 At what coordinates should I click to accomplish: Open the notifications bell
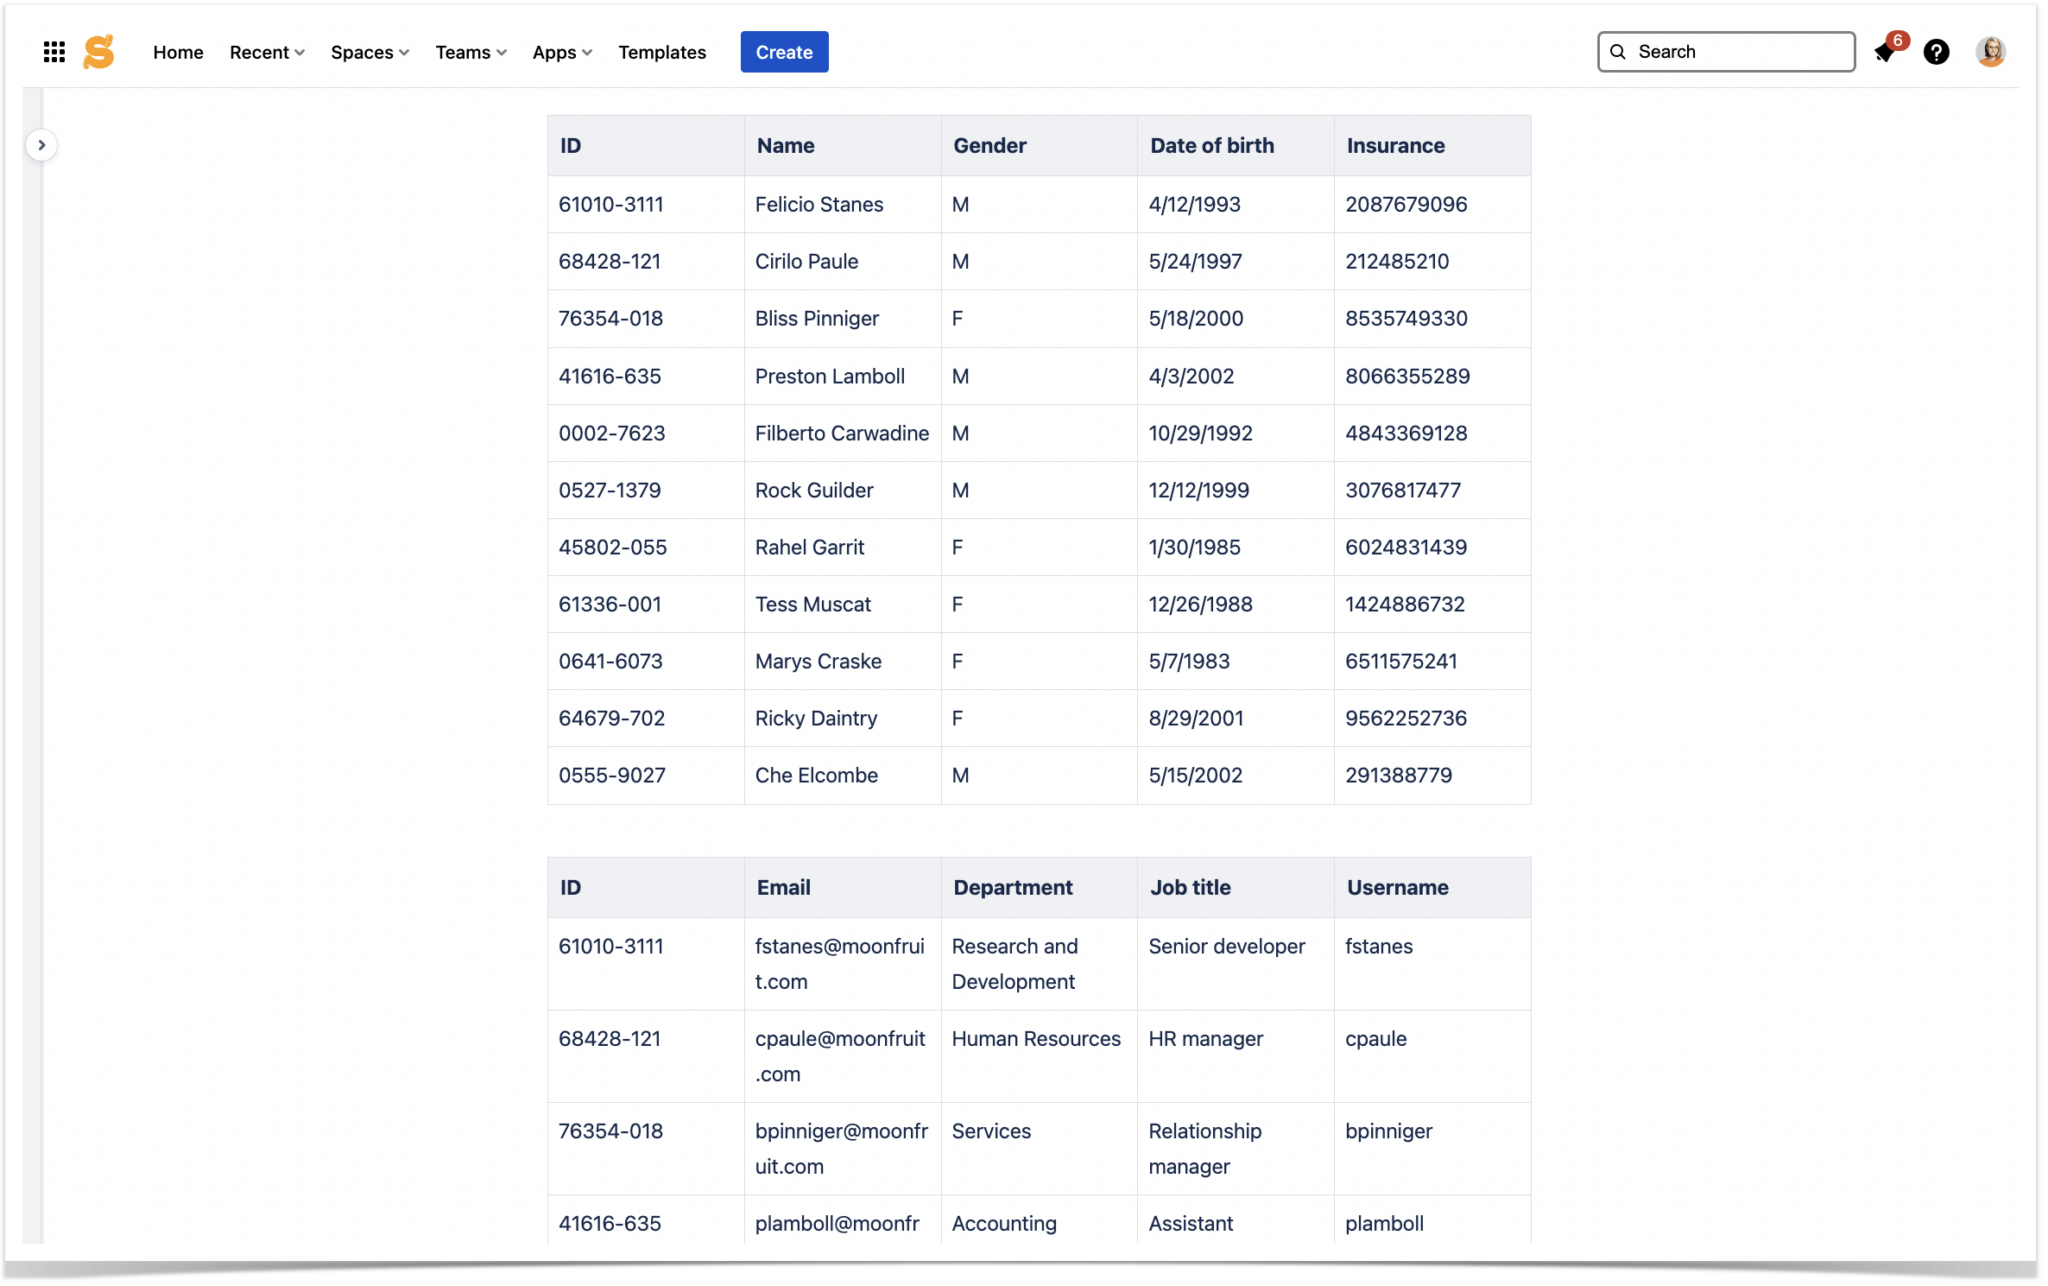click(x=1886, y=52)
